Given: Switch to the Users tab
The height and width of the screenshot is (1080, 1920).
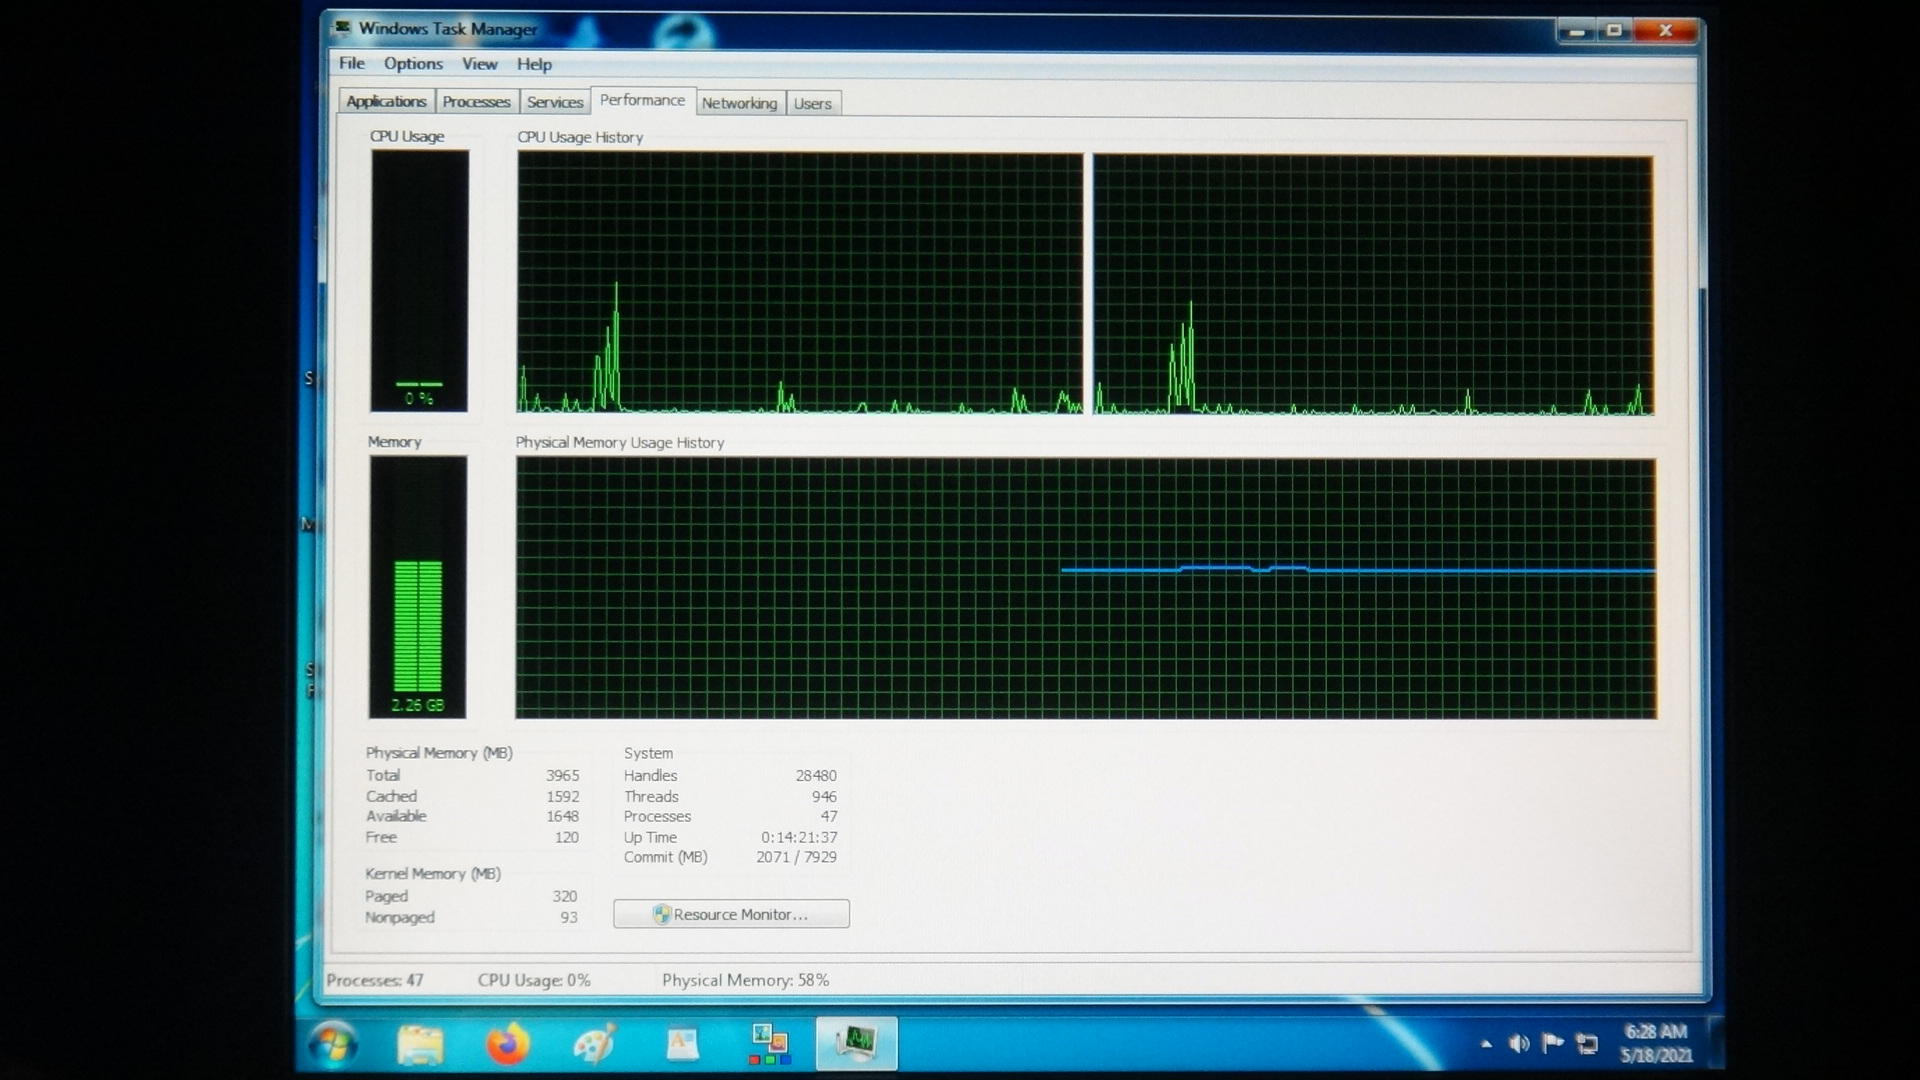Looking at the screenshot, I should point(812,103).
